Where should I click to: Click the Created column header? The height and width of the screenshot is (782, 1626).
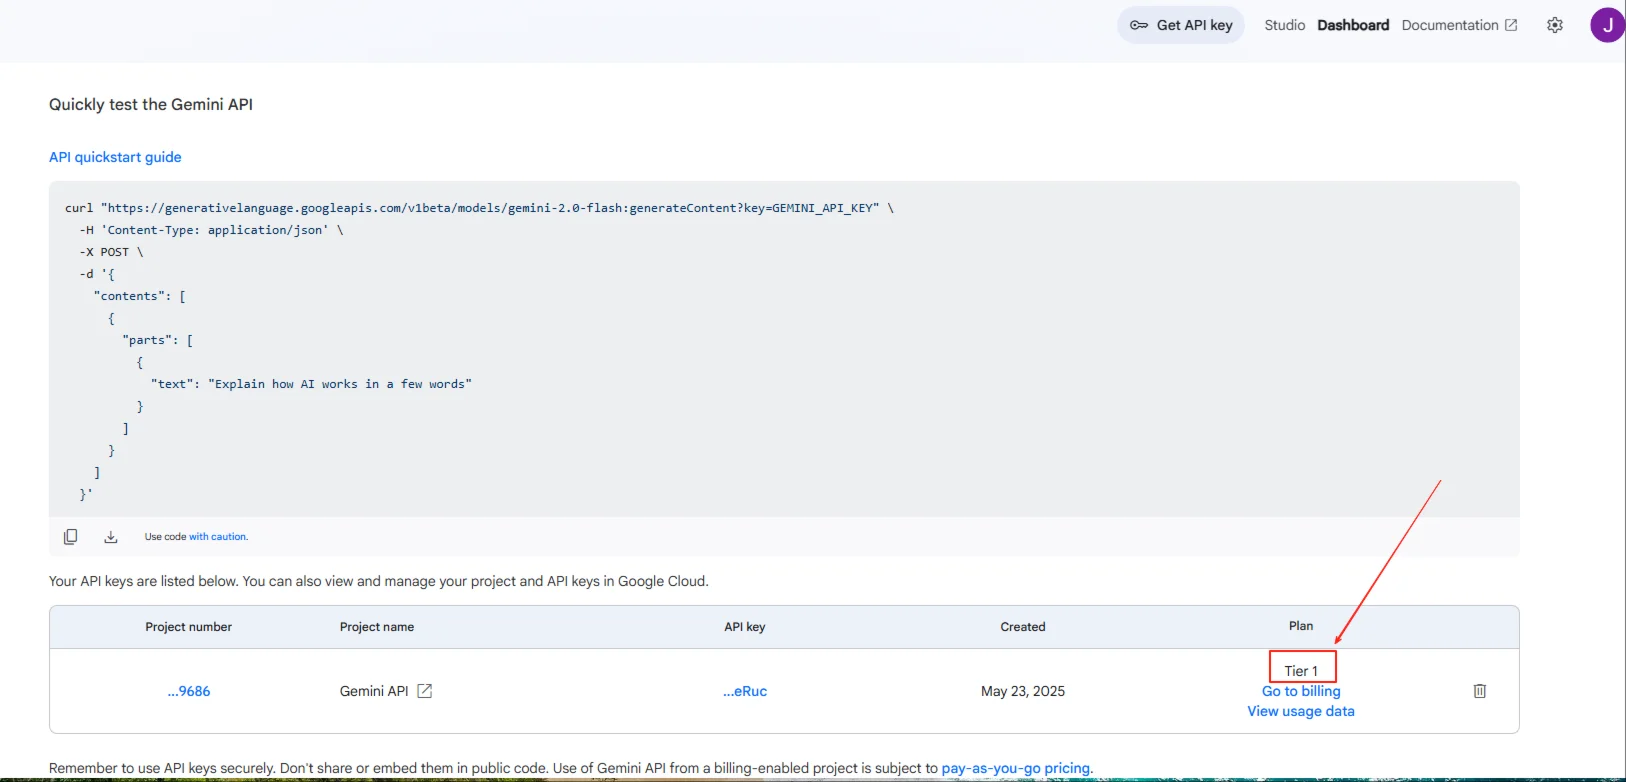1023,627
